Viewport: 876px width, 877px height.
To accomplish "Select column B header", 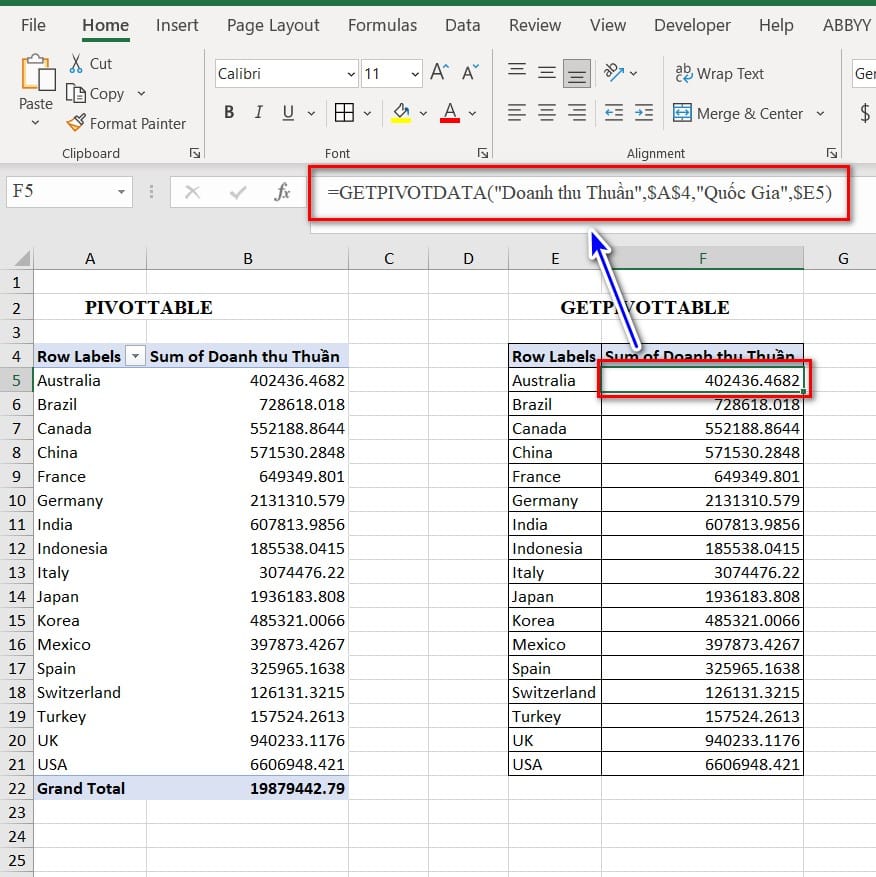I will tap(247, 258).
